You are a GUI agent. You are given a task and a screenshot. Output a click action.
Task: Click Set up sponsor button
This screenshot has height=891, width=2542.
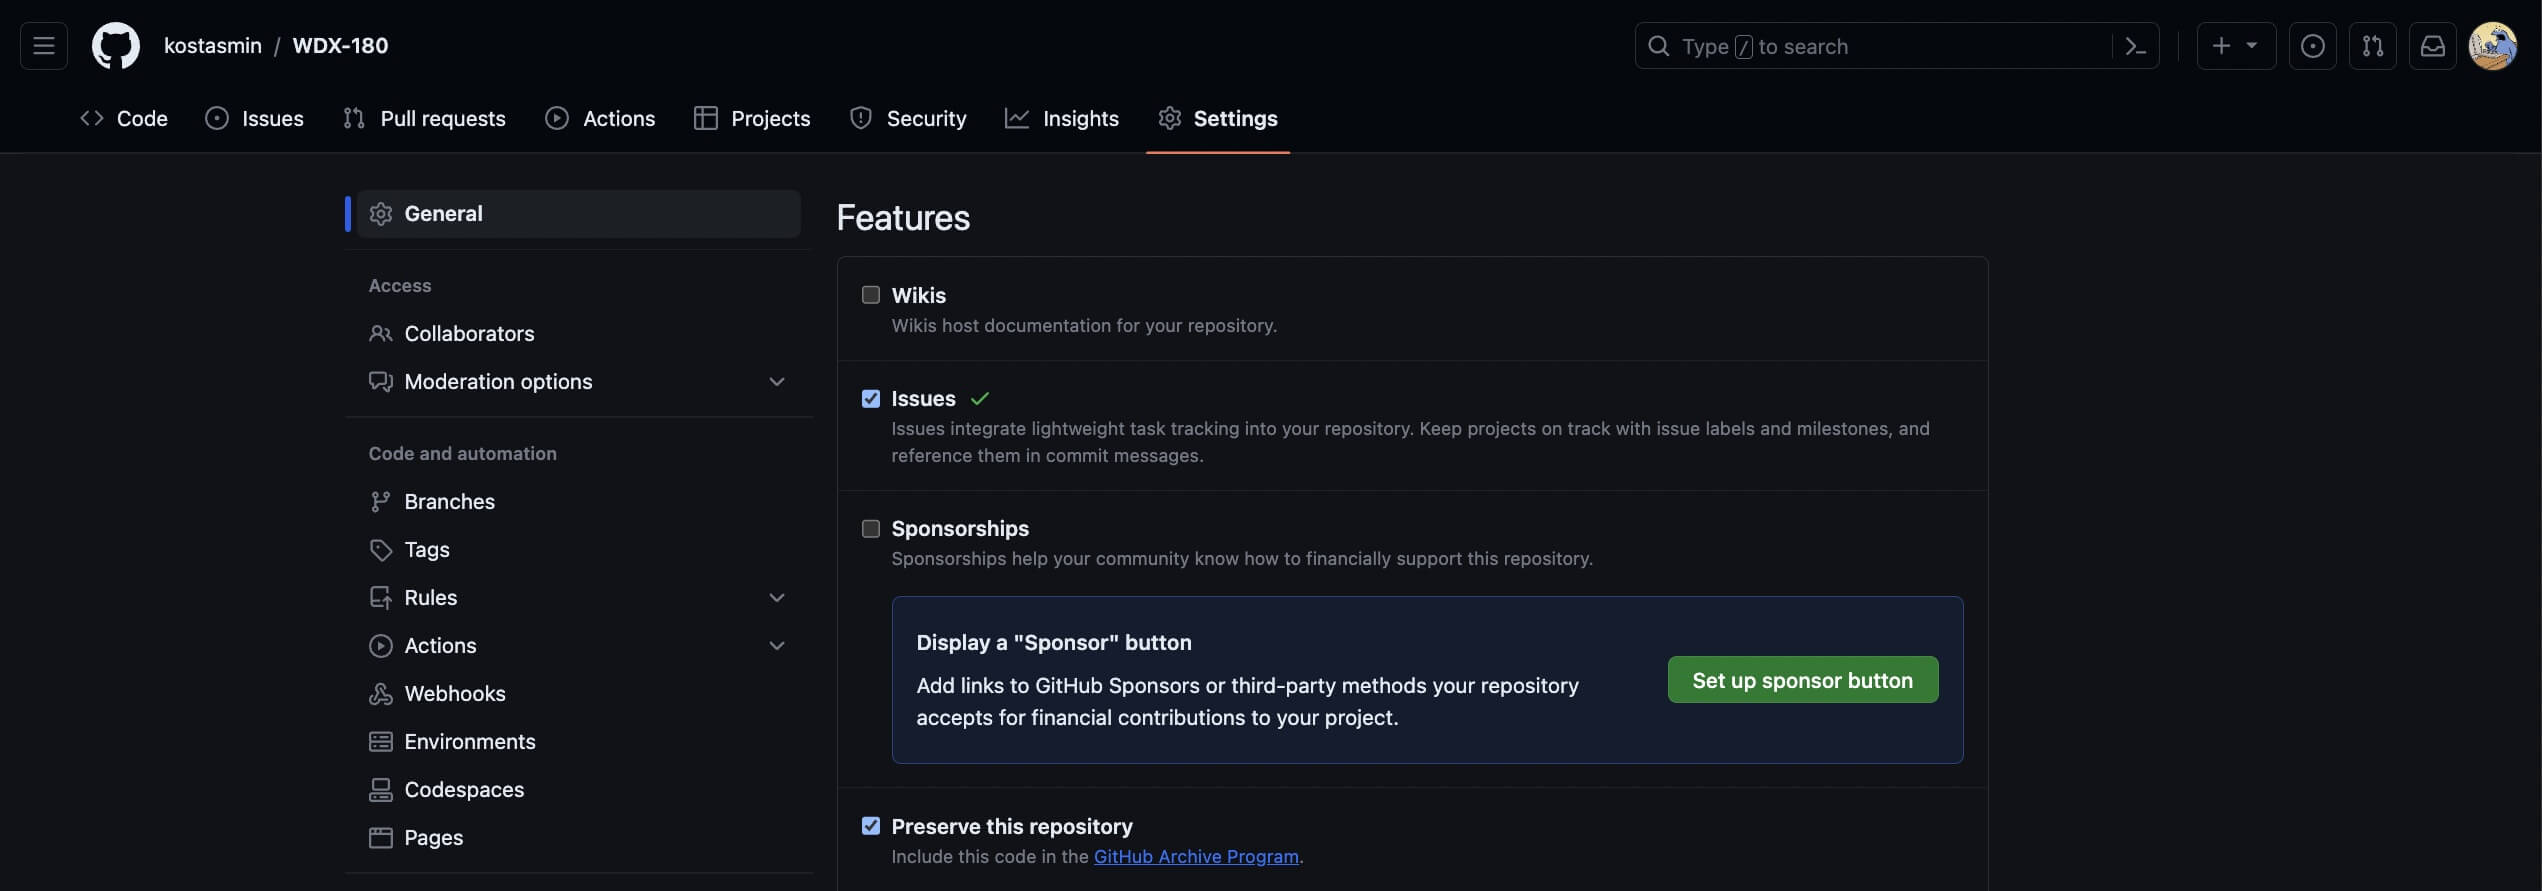pyautogui.click(x=1803, y=680)
